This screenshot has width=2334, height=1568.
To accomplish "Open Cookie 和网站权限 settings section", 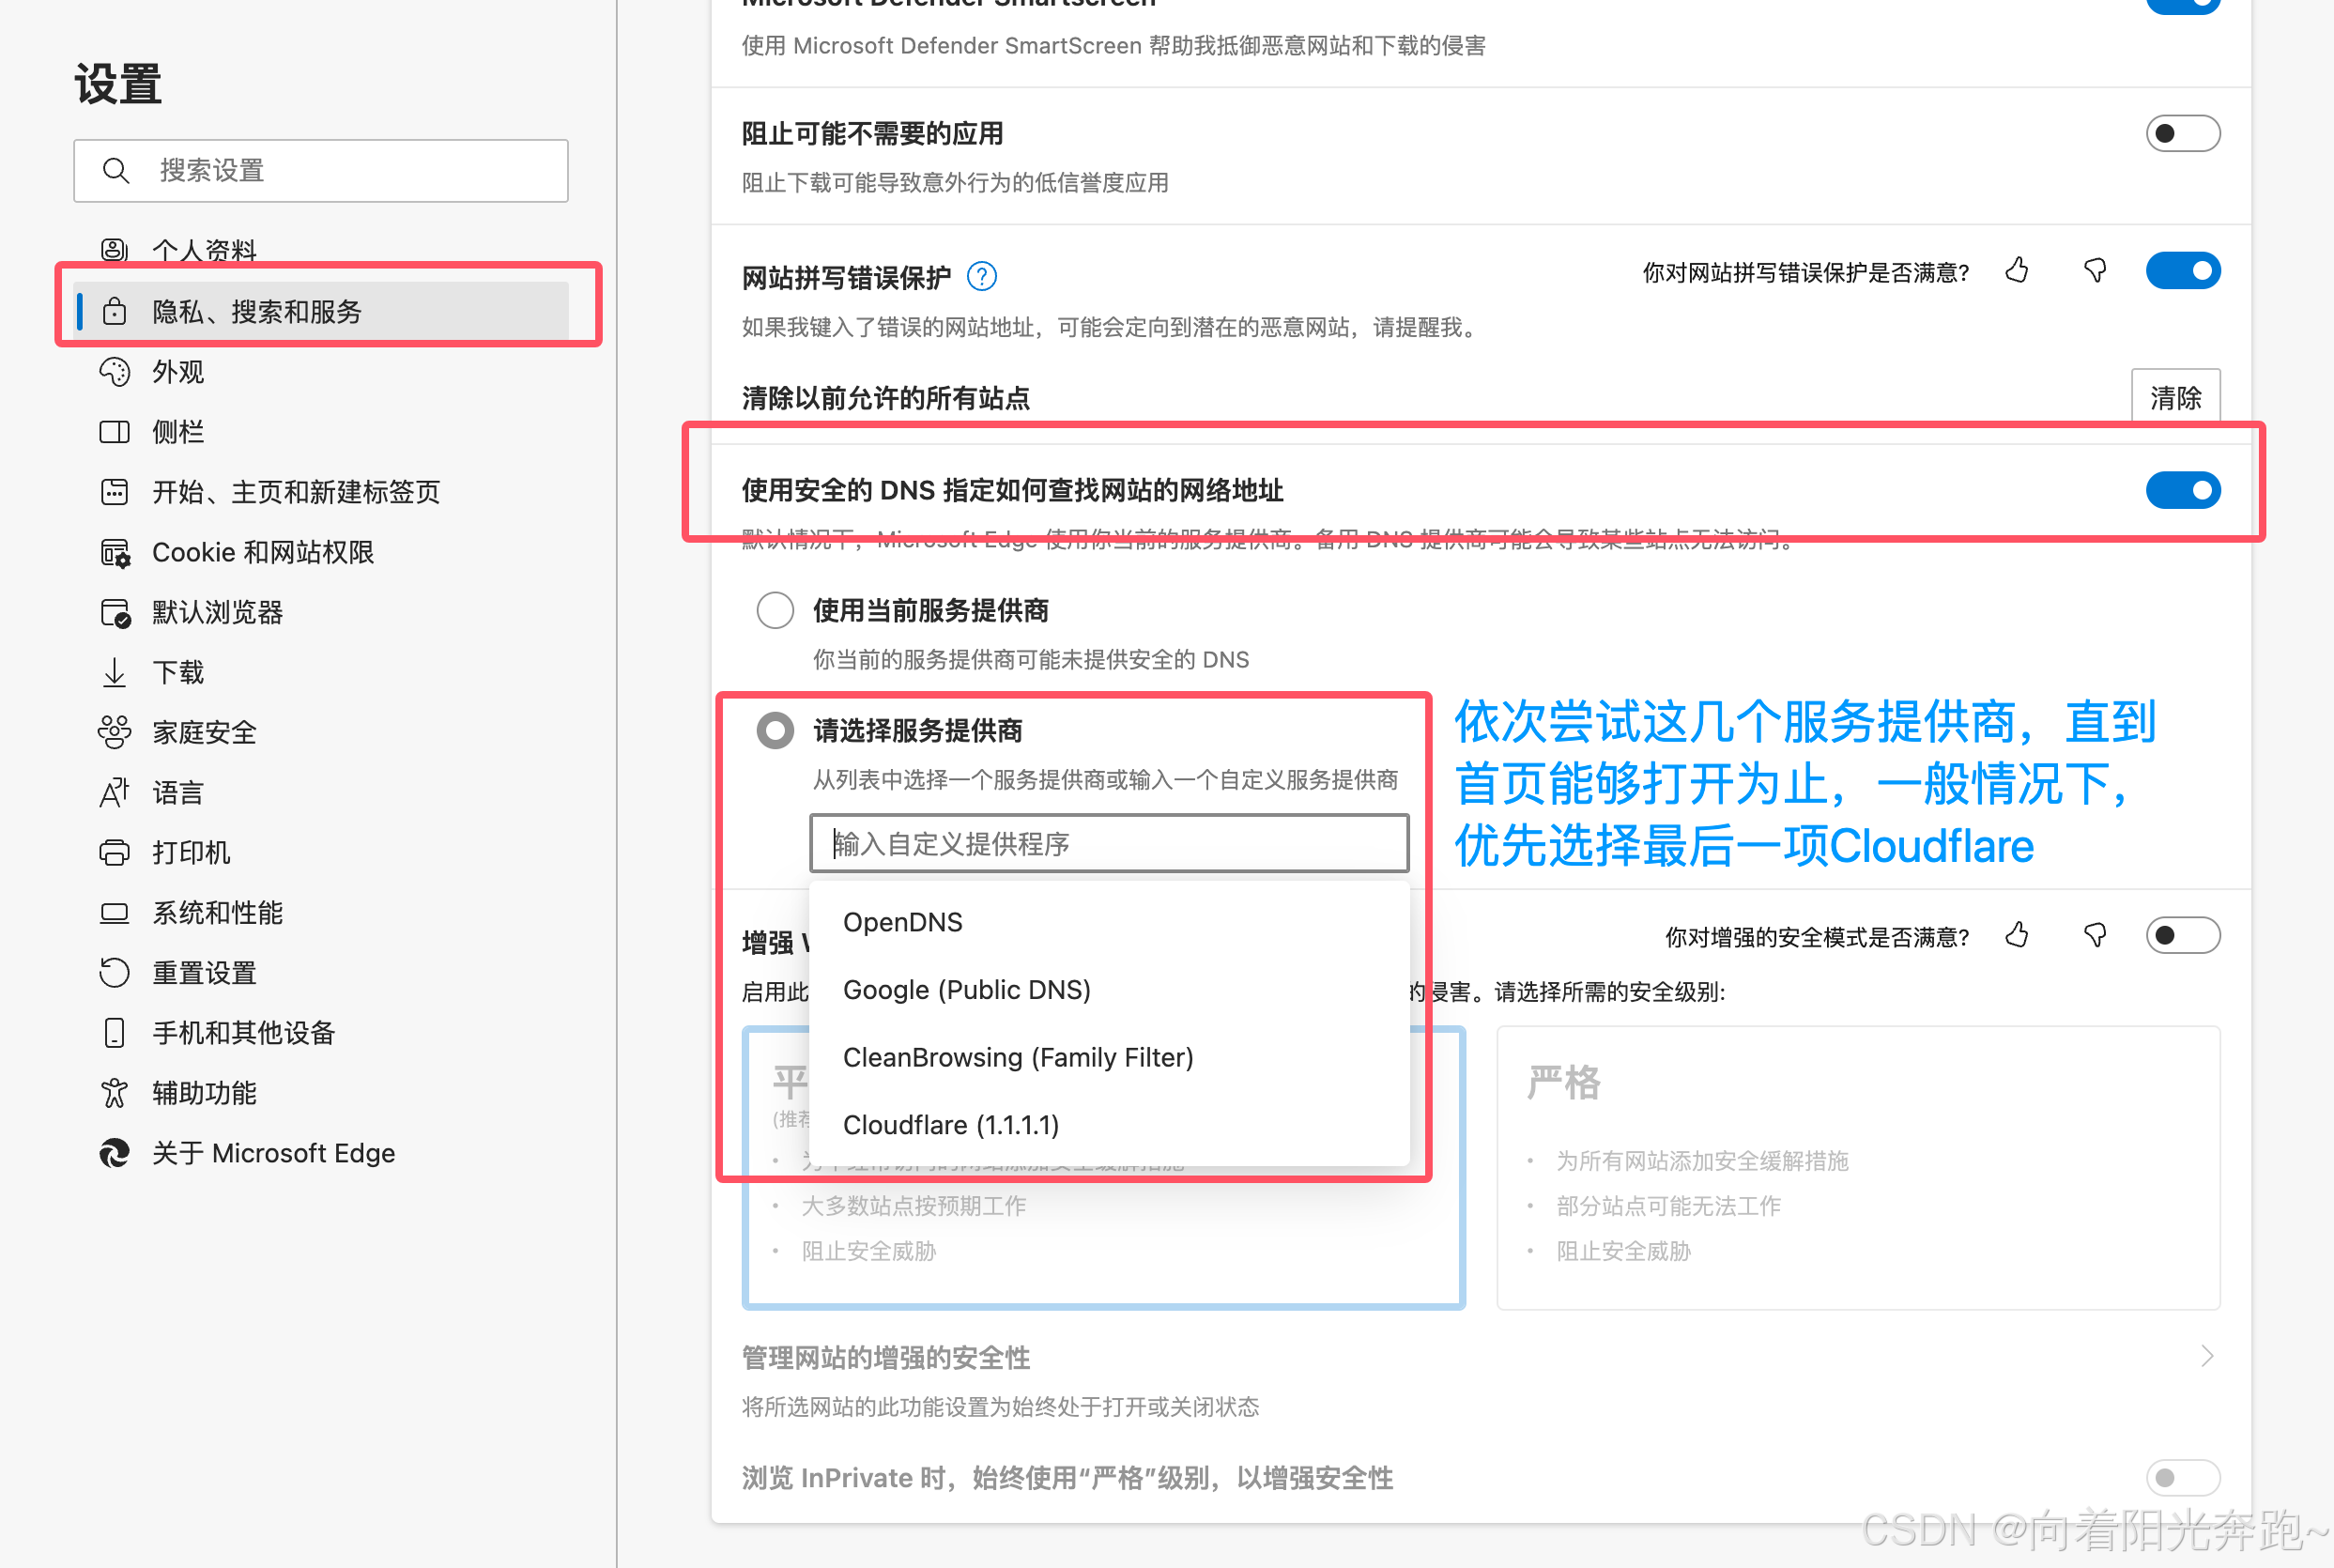I will 262,553.
